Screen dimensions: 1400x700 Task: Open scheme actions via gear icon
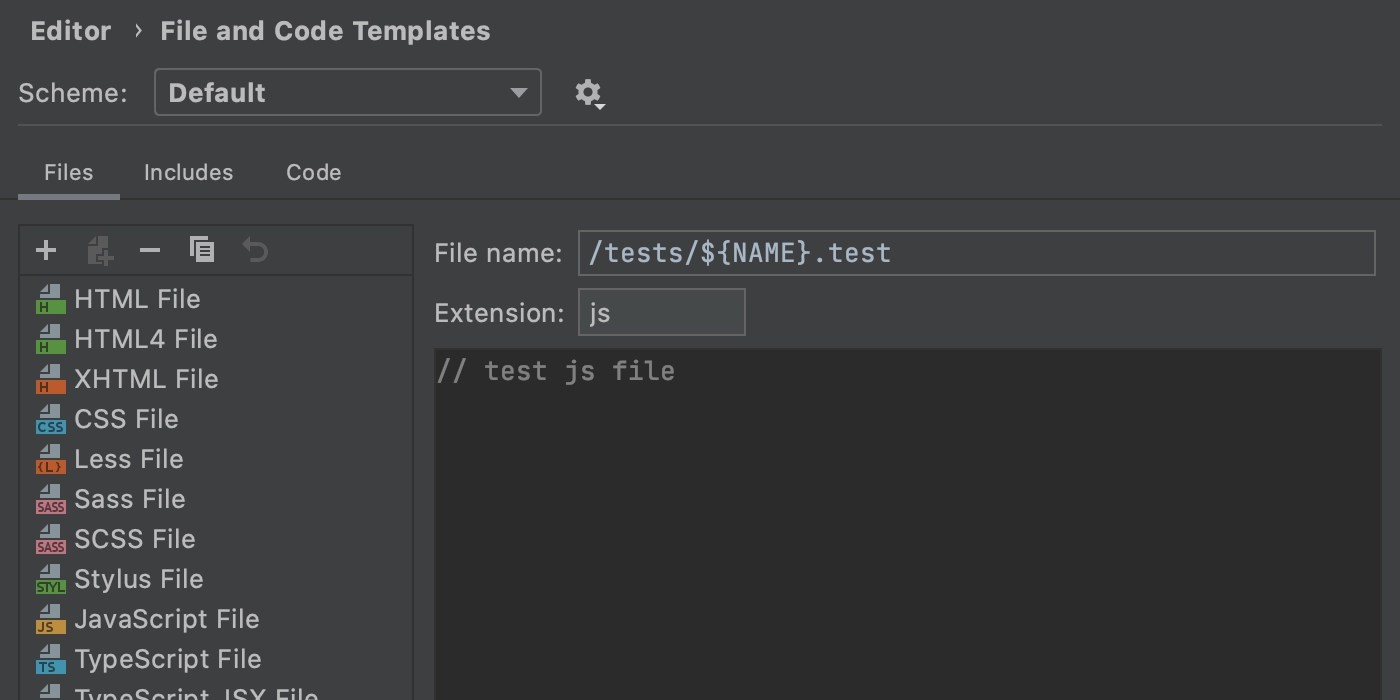589,92
